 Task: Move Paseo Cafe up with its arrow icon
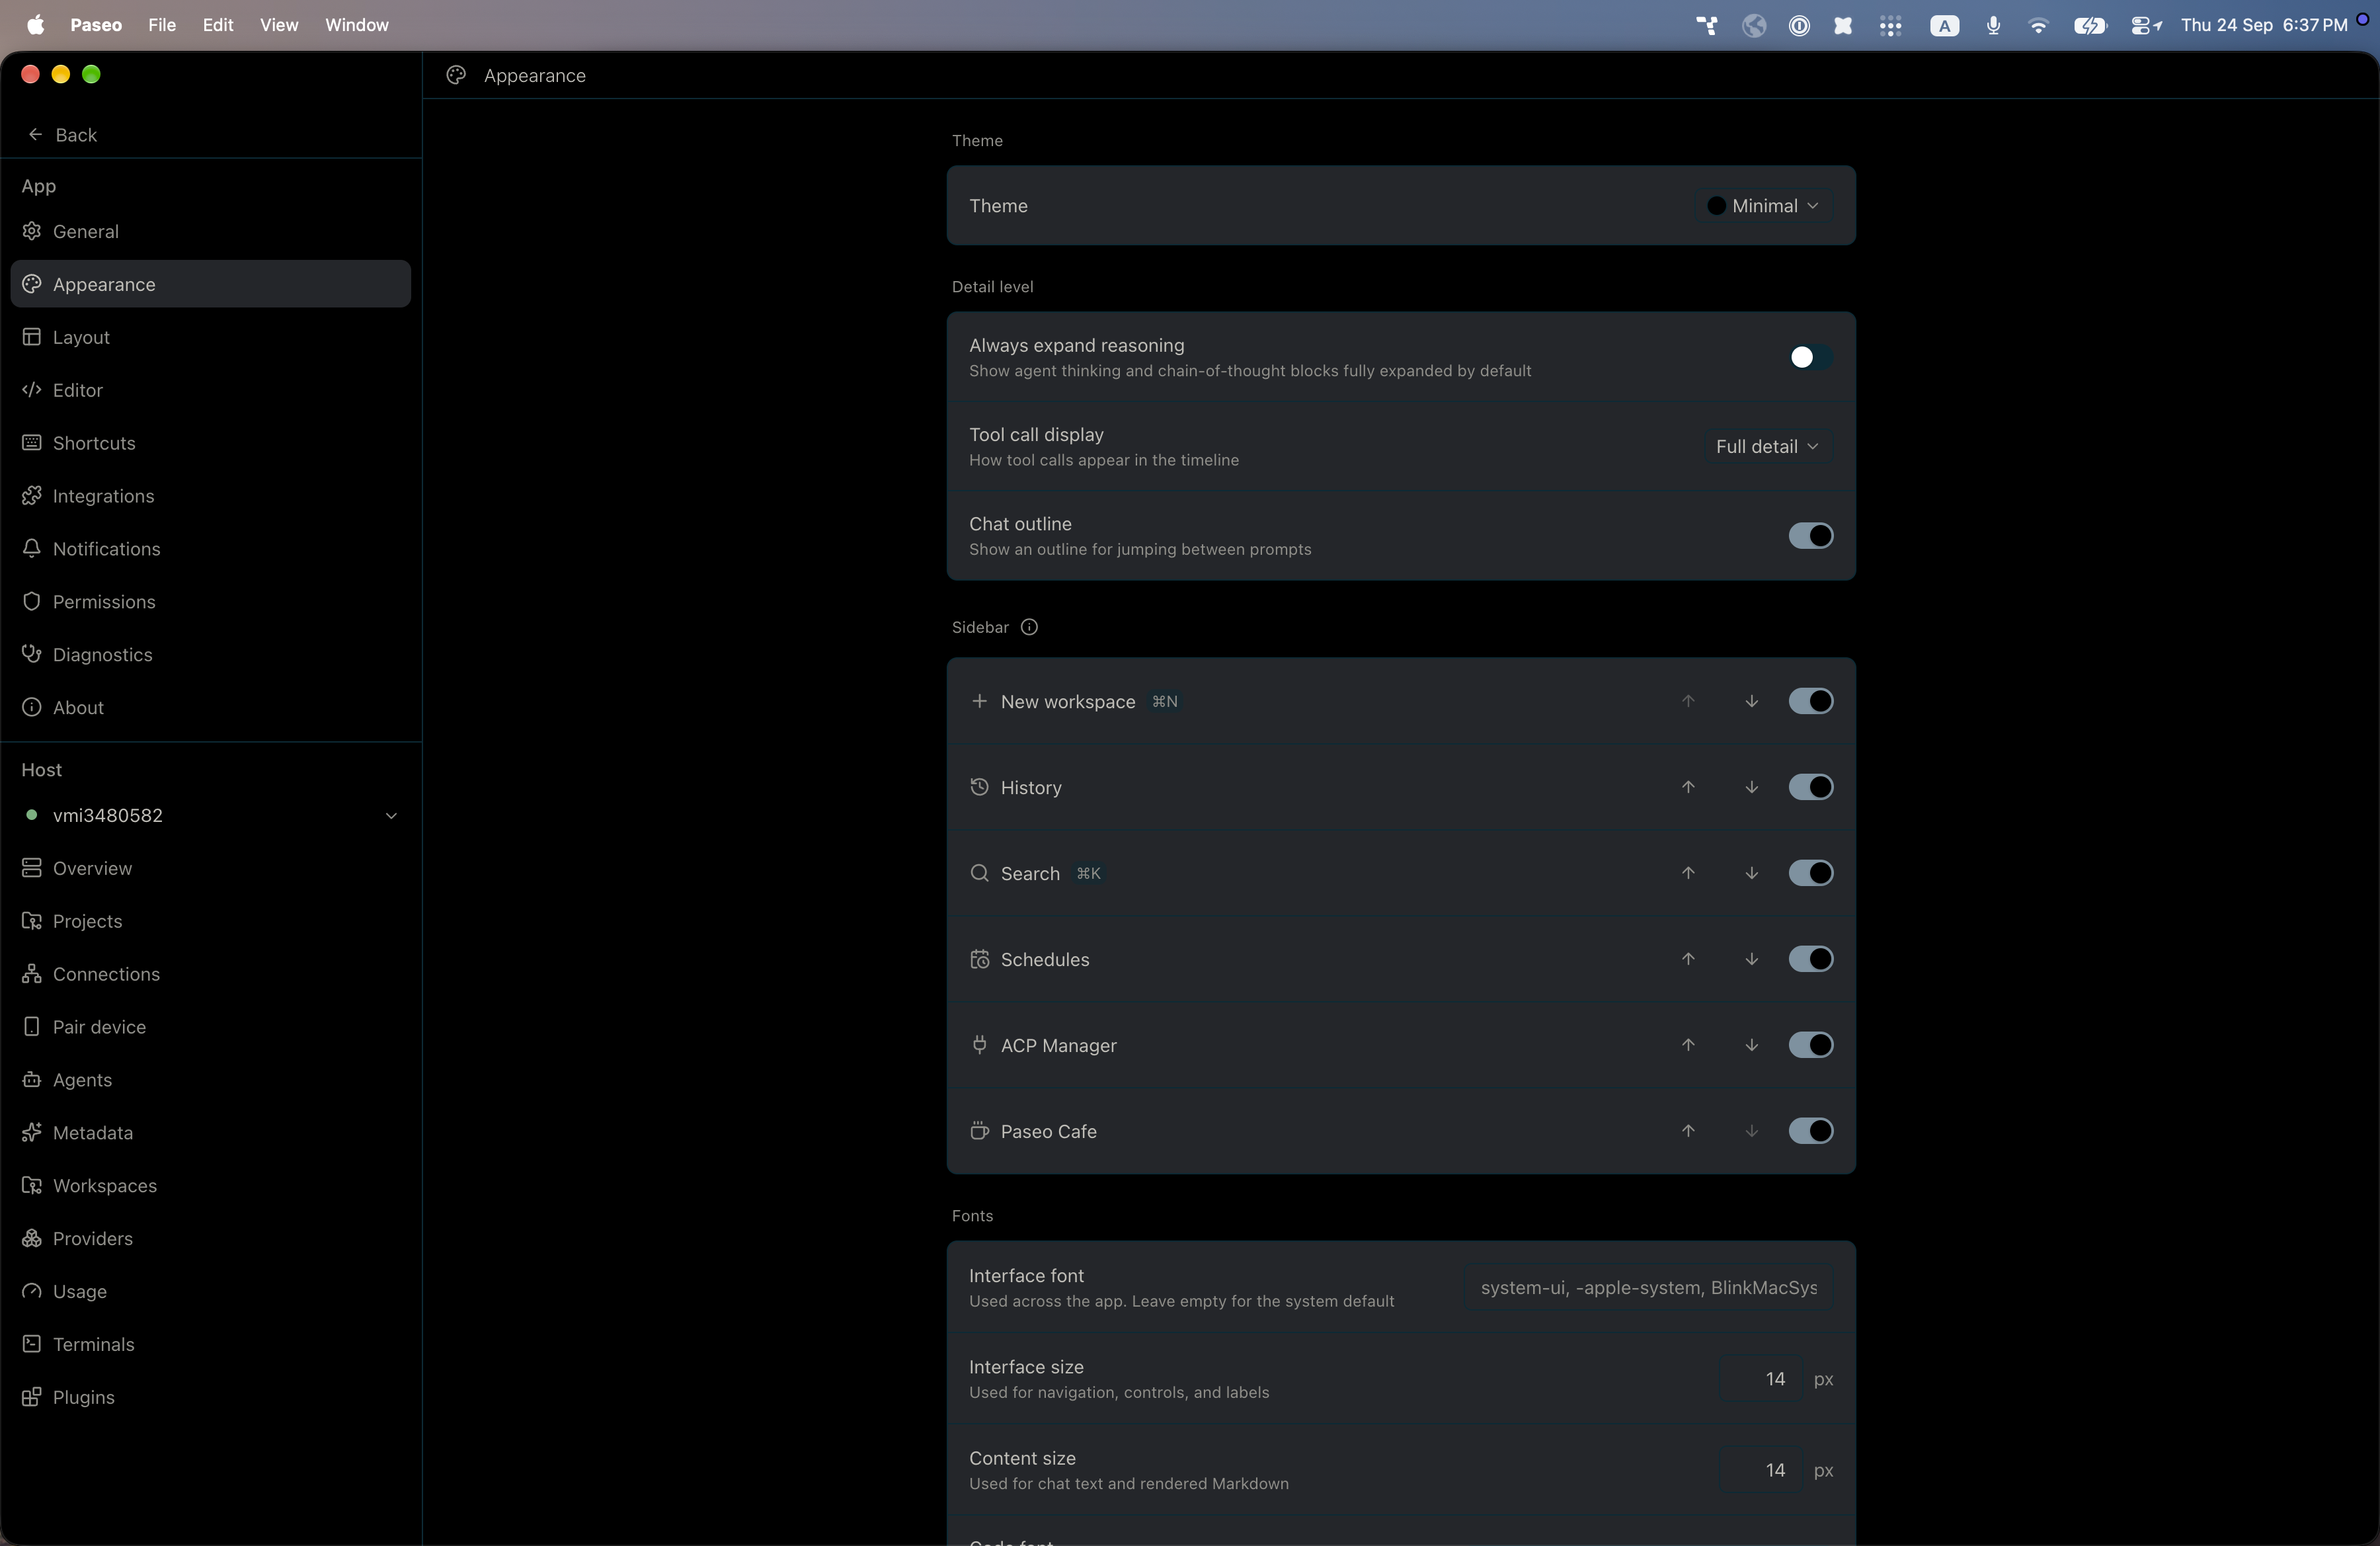pos(1688,1131)
